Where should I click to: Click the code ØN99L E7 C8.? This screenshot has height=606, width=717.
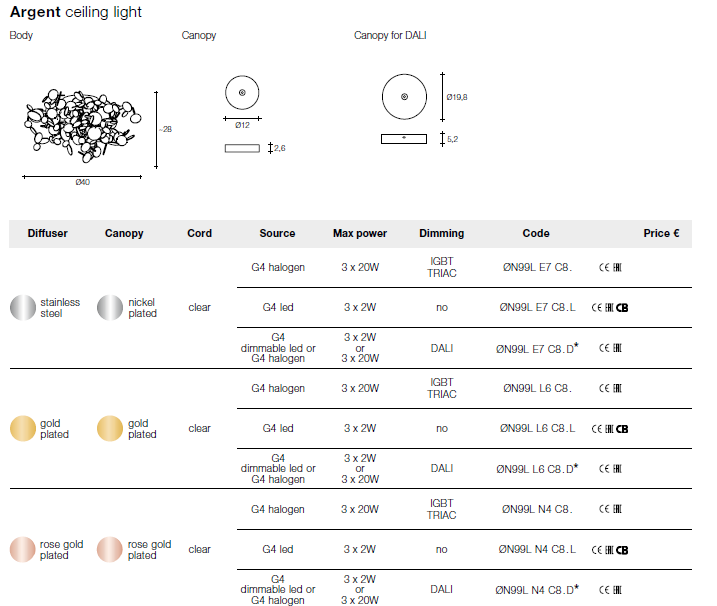coord(537,268)
